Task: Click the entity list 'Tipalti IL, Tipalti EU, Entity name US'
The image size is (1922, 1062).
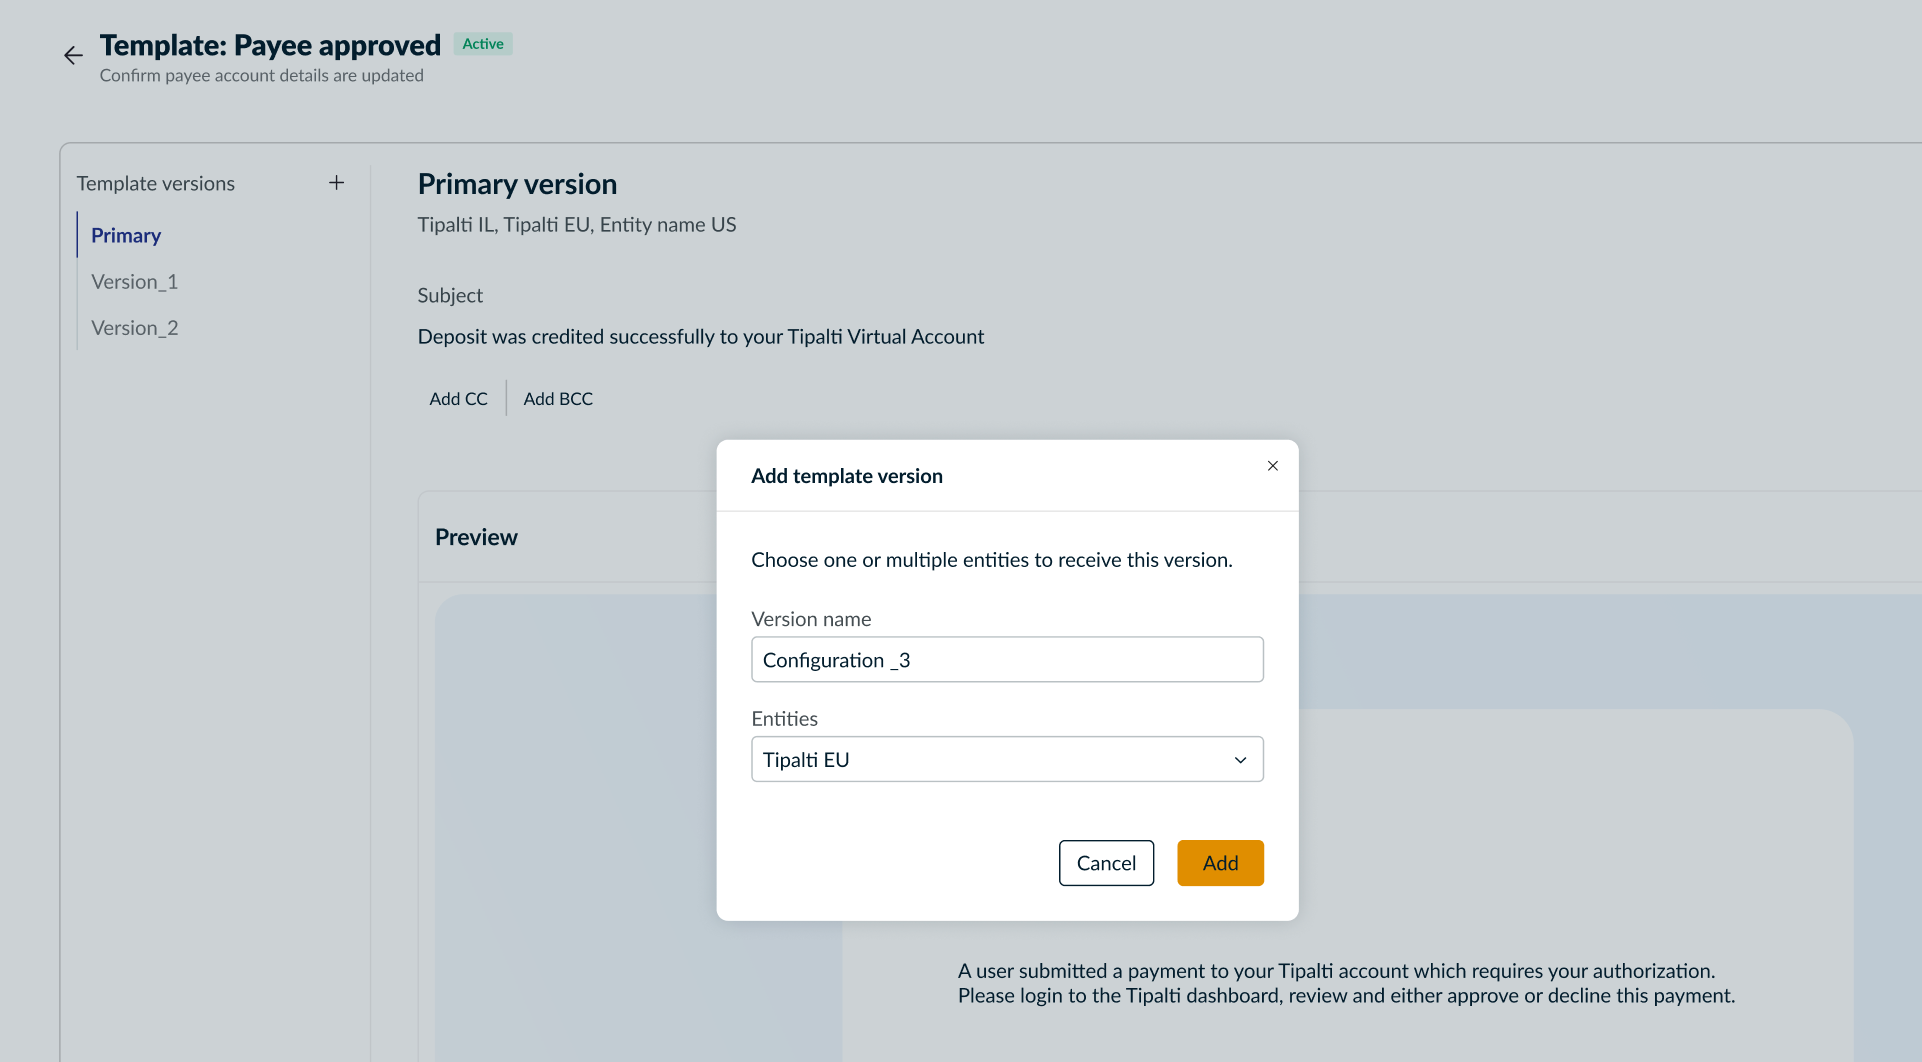Action: [x=577, y=224]
